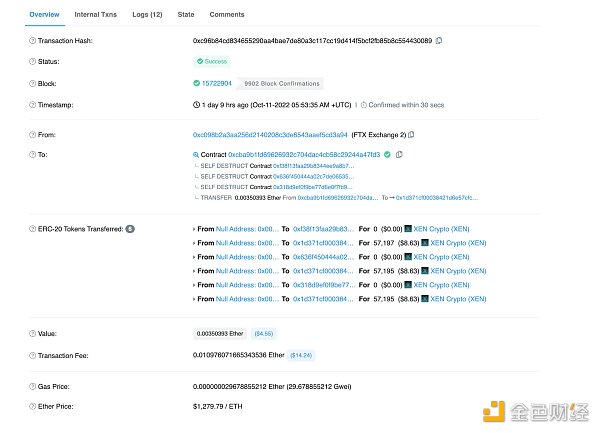
Task: Click help icon beside Transaction Hash label
Action: [33, 40]
